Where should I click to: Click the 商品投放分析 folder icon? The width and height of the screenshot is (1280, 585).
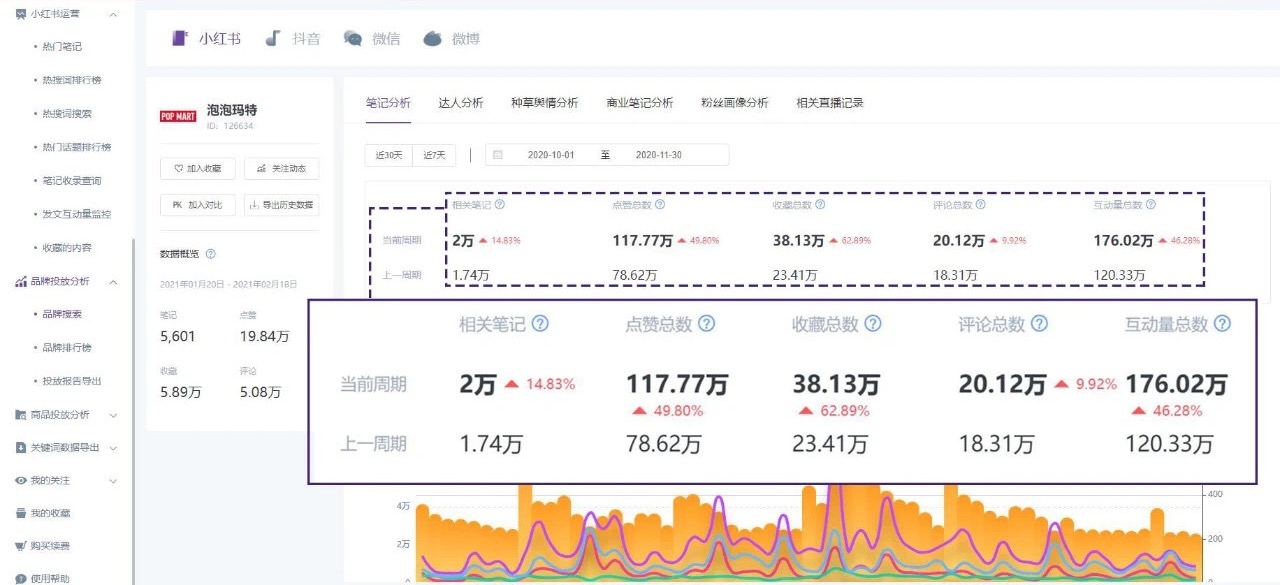(x=21, y=415)
